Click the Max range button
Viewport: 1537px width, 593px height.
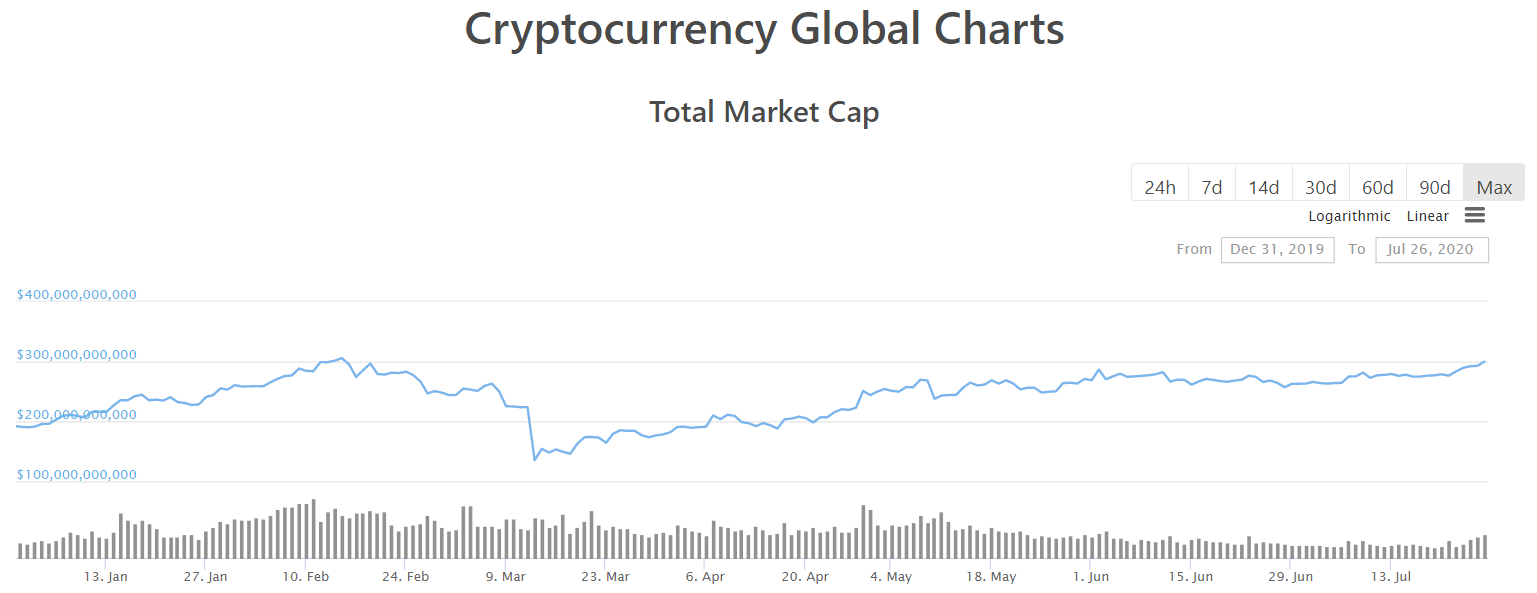pyautogui.click(x=1494, y=187)
